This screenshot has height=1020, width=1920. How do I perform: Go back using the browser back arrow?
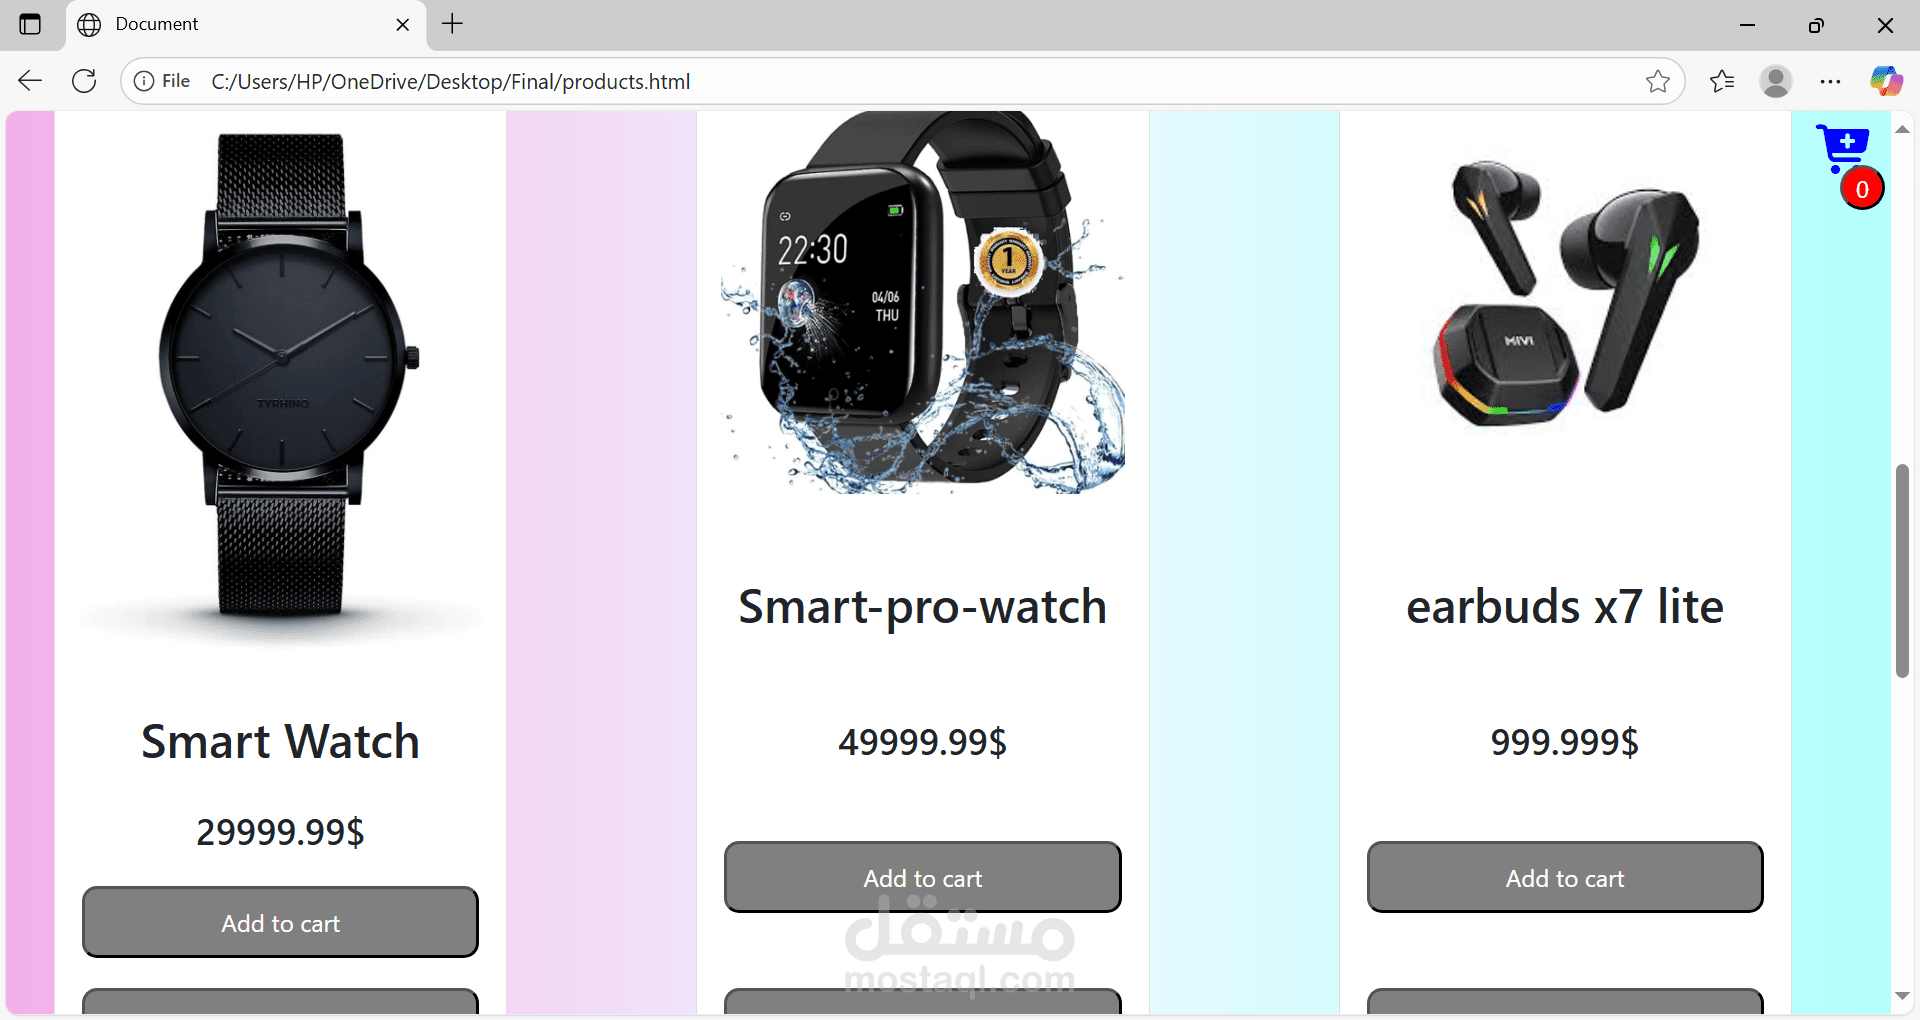[30, 81]
